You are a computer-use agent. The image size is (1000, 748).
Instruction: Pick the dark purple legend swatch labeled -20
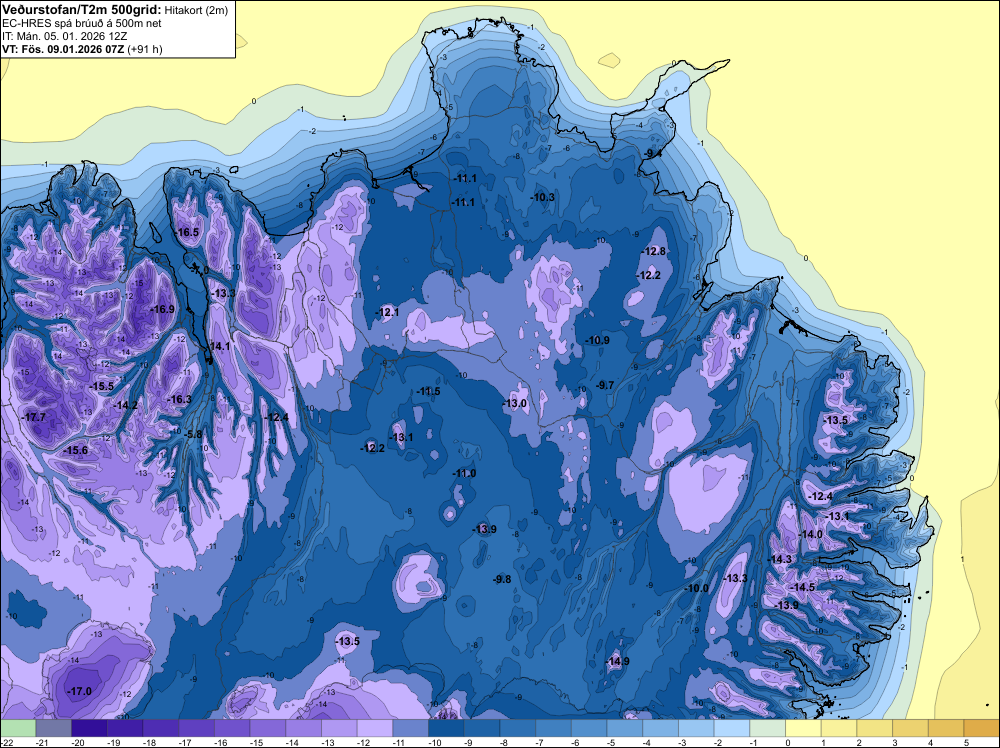(x=89, y=728)
